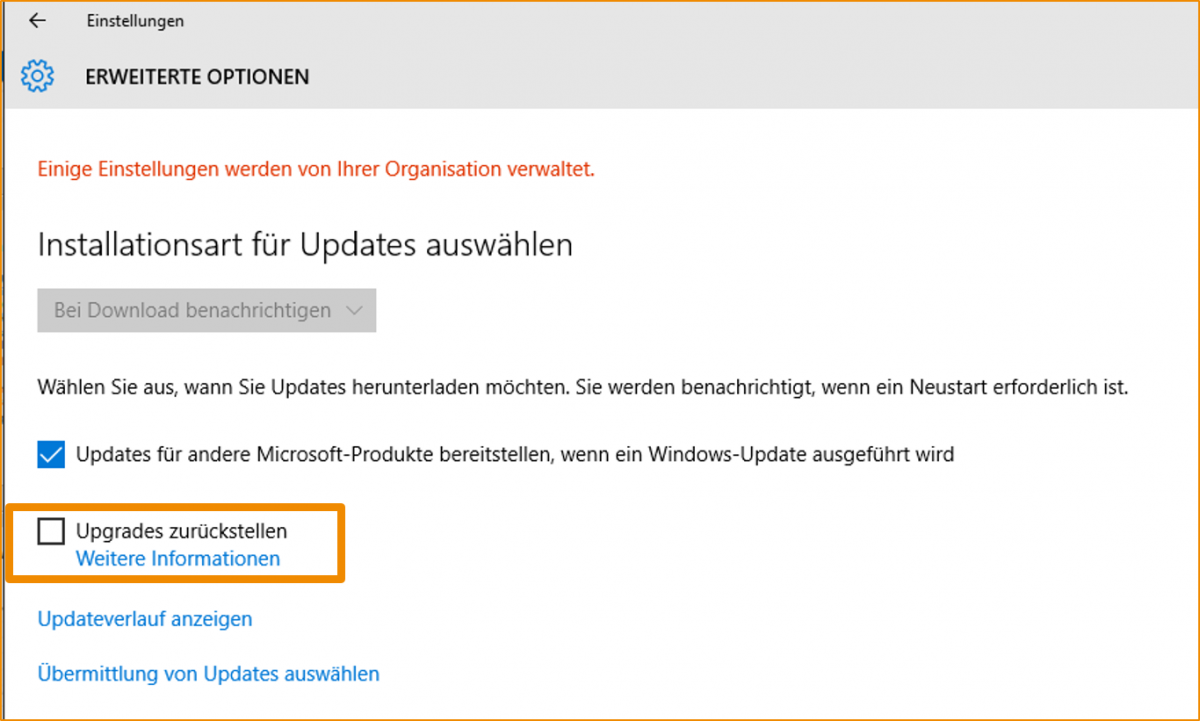The width and height of the screenshot is (1200, 721).
Task: Click the settings gear icon
Action: (38, 76)
